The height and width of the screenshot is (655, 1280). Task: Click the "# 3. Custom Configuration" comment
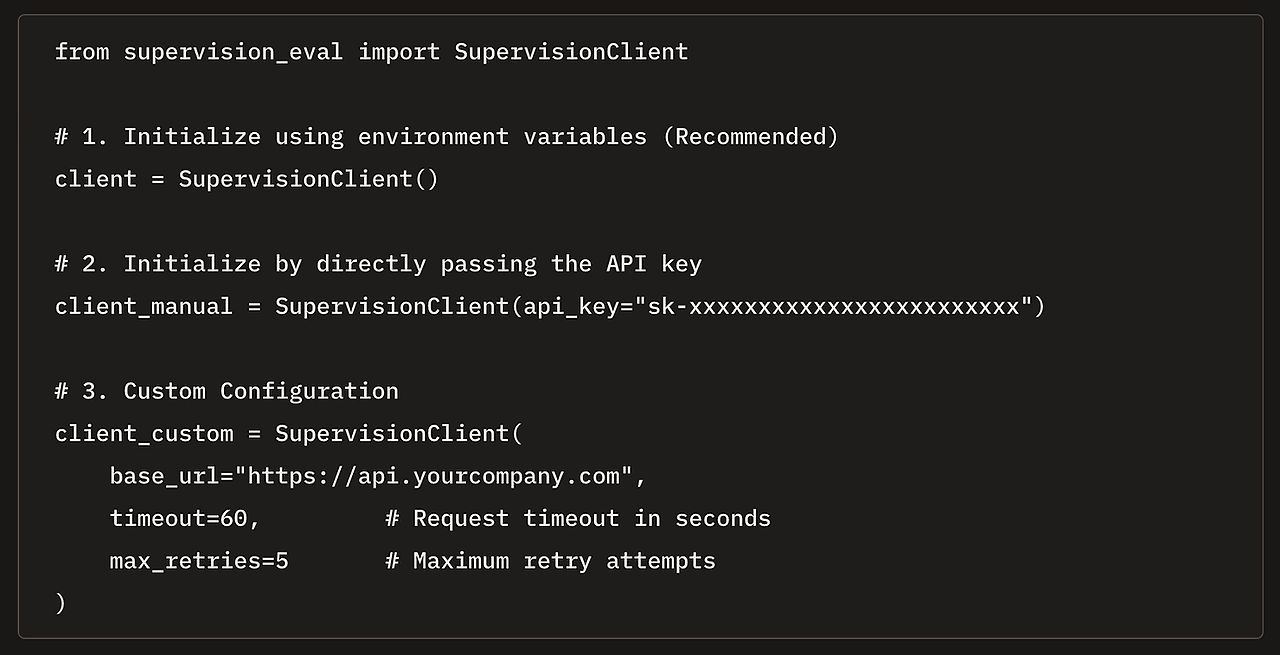(x=226, y=391)
